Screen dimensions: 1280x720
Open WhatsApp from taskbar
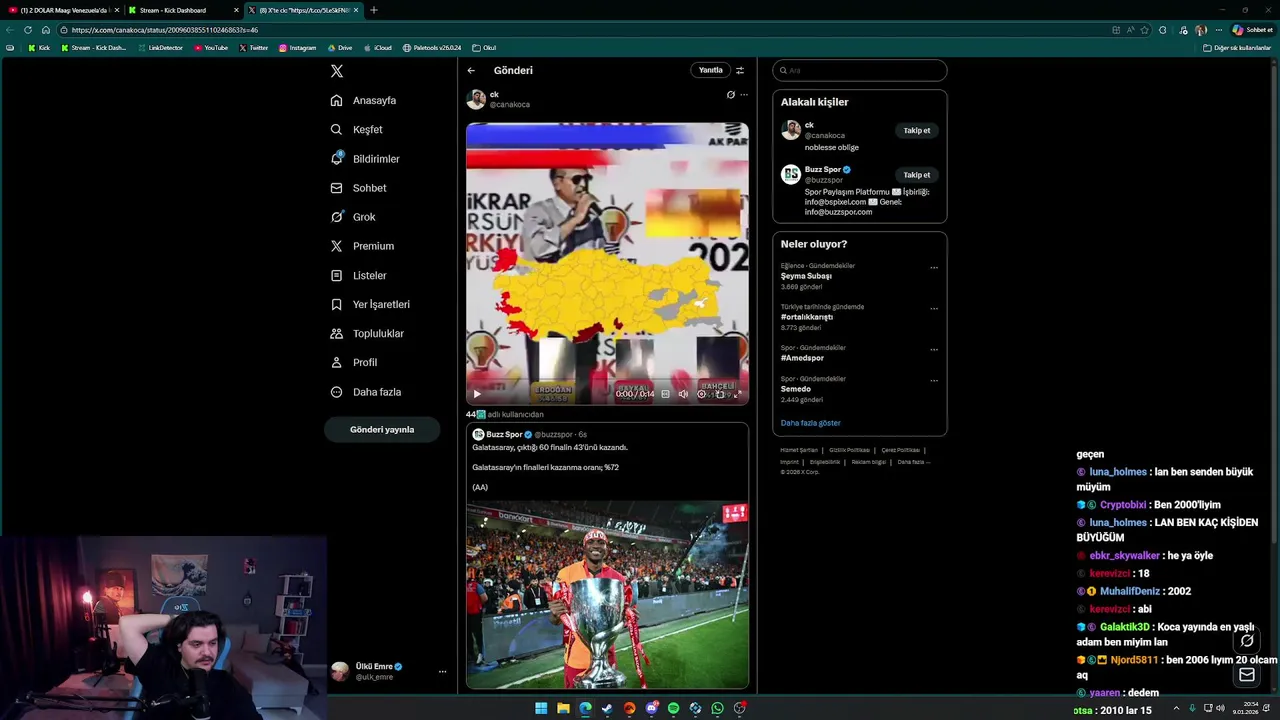[x=717, y=708]
